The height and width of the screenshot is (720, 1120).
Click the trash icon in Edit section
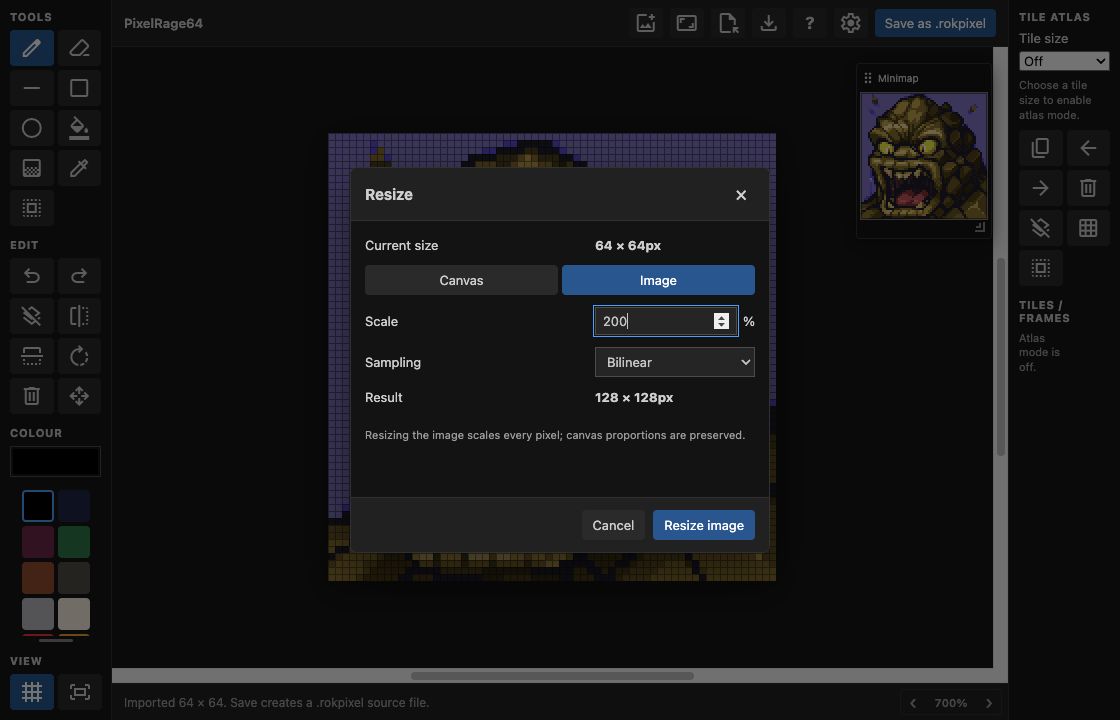point(31,396)
